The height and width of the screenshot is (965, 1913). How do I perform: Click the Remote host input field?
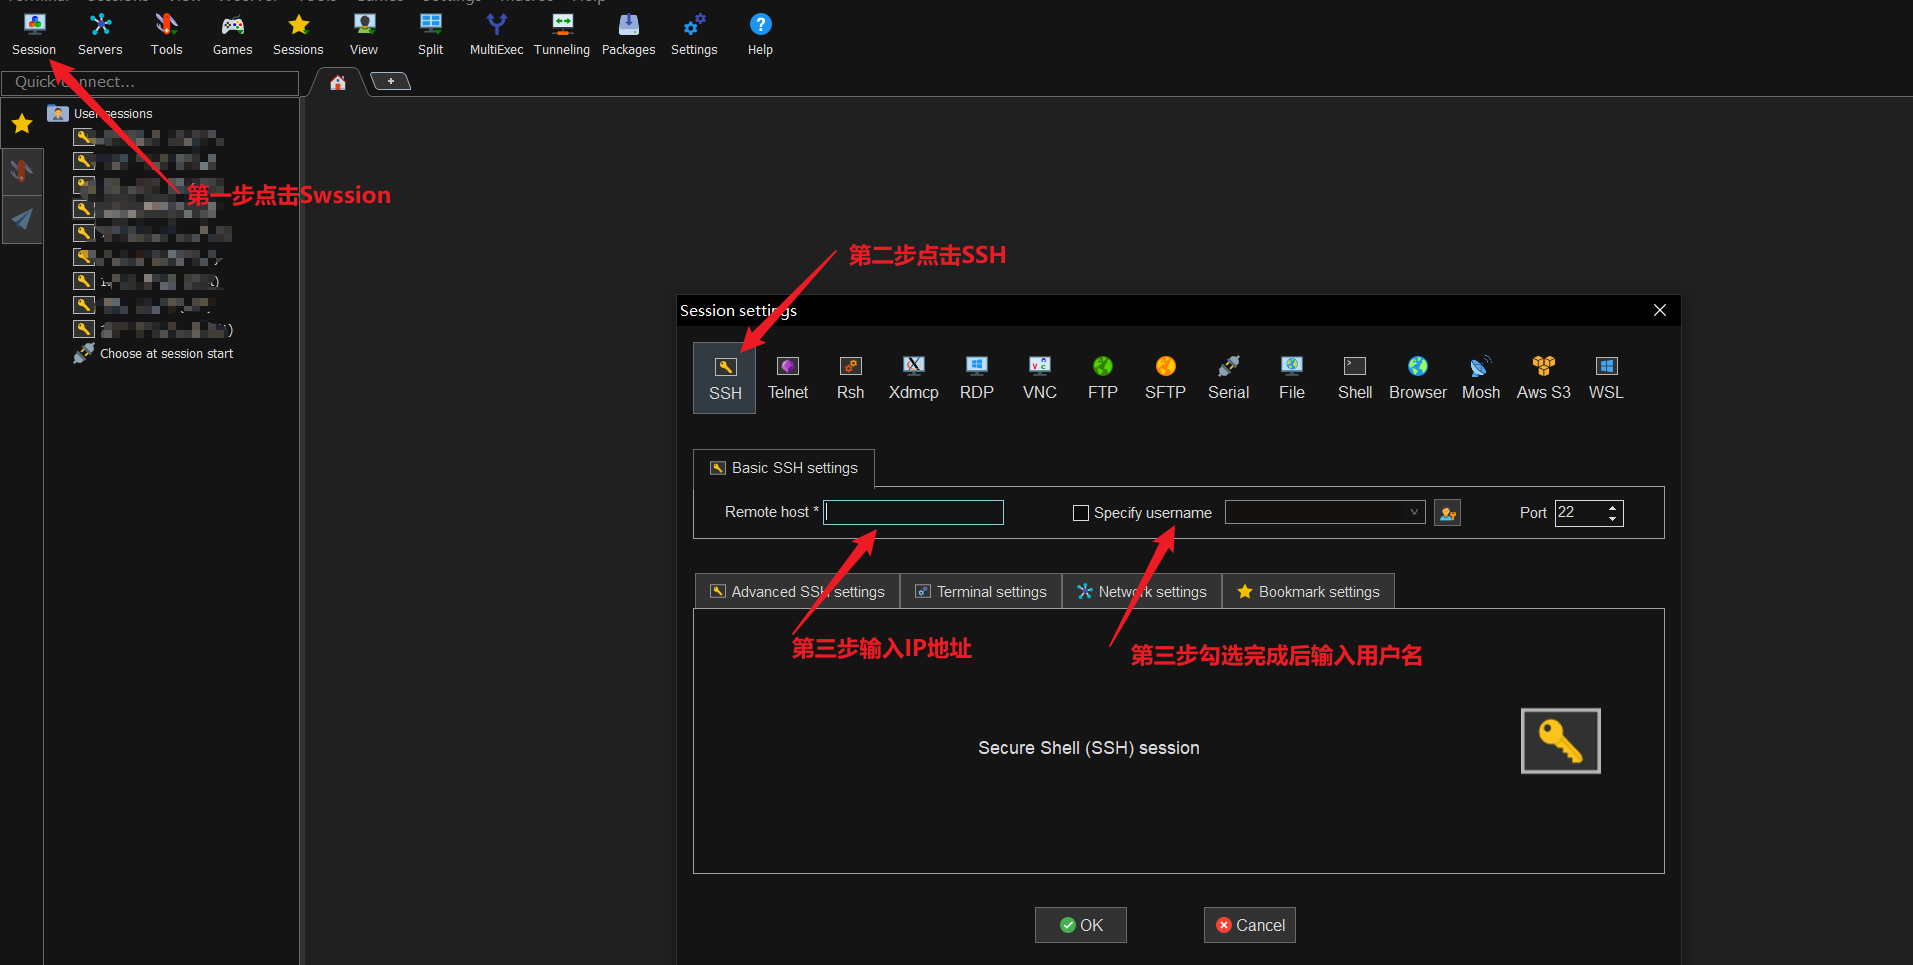click(914, 513)
